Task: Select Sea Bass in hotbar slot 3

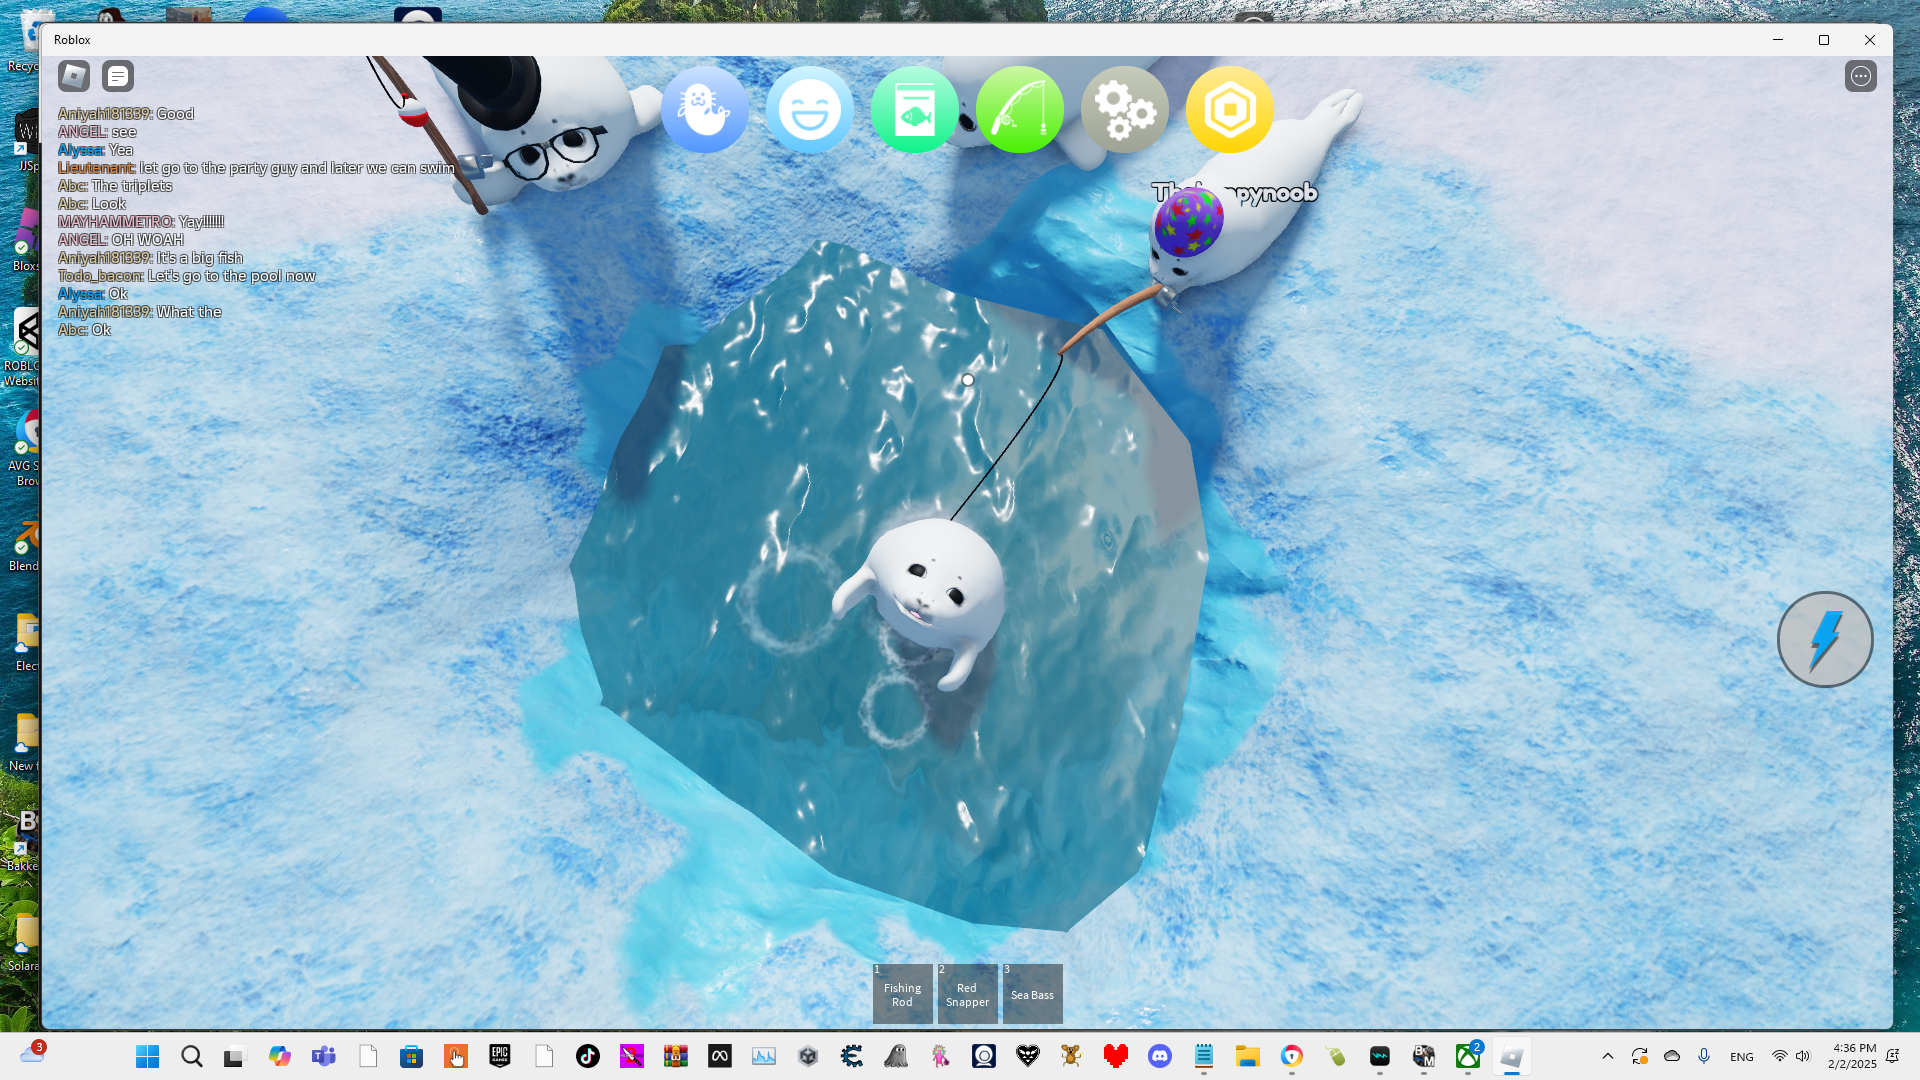Action: point(1032,994)
